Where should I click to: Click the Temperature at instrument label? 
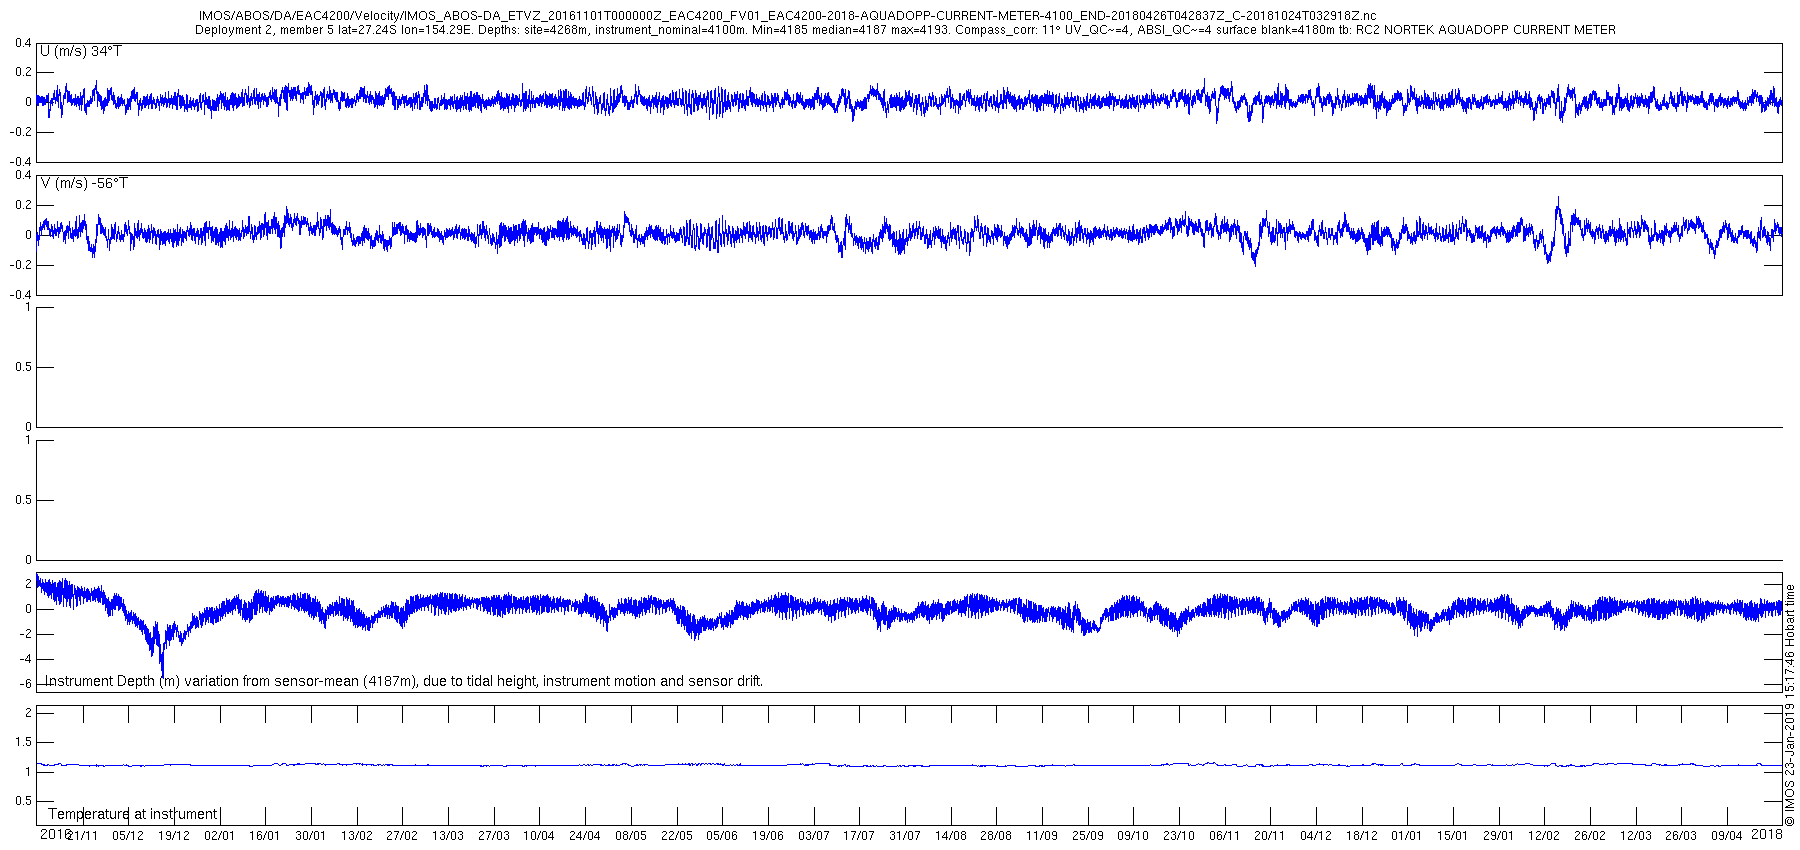pos(133,814)
